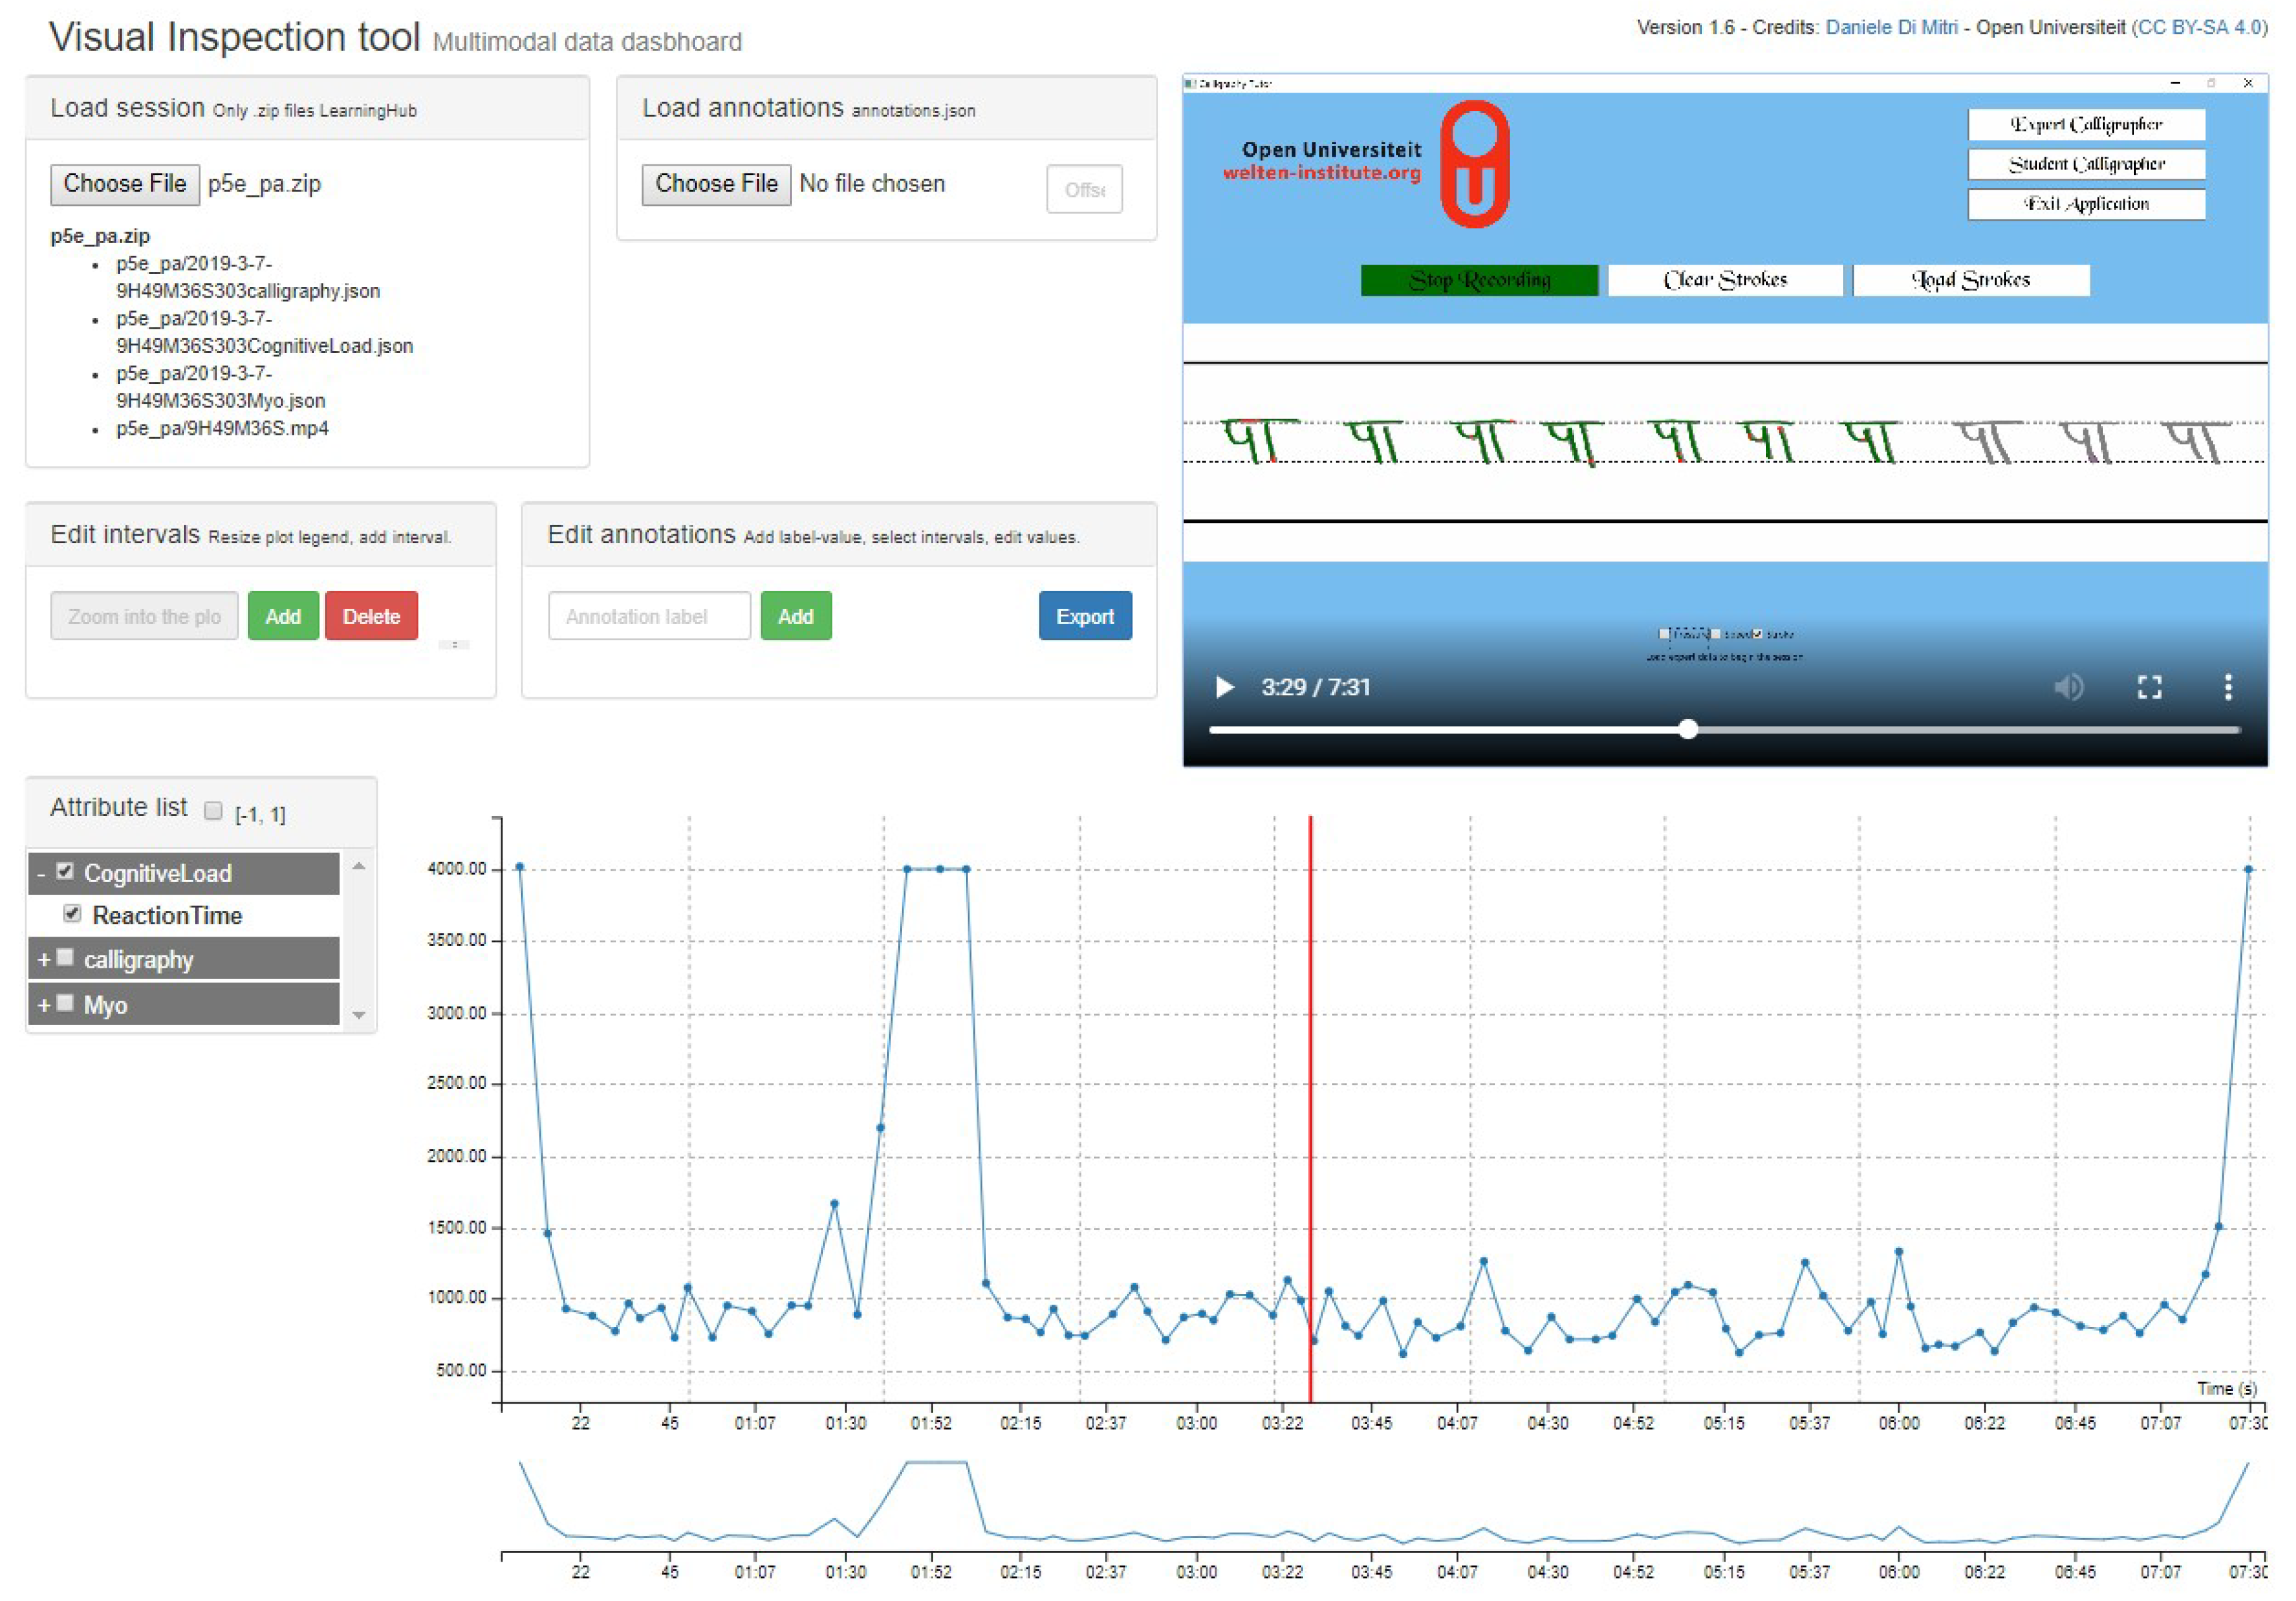Click the video progress slider thumb
The height and width of the screenshot is (1601, 2296).
1688,730
